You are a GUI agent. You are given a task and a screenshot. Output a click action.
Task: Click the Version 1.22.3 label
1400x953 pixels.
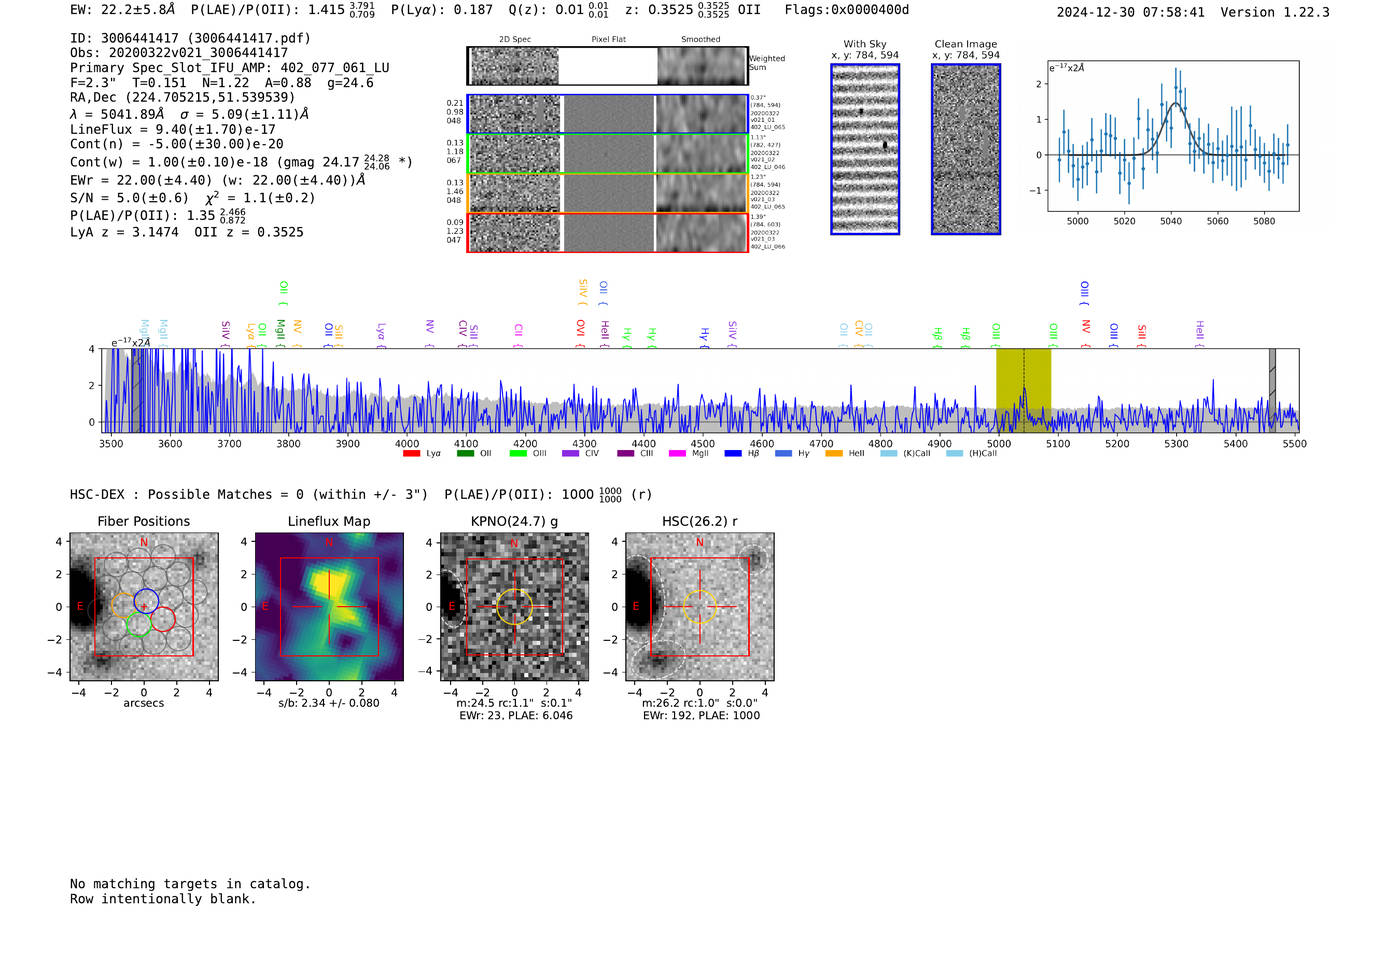click(1275, 12)
